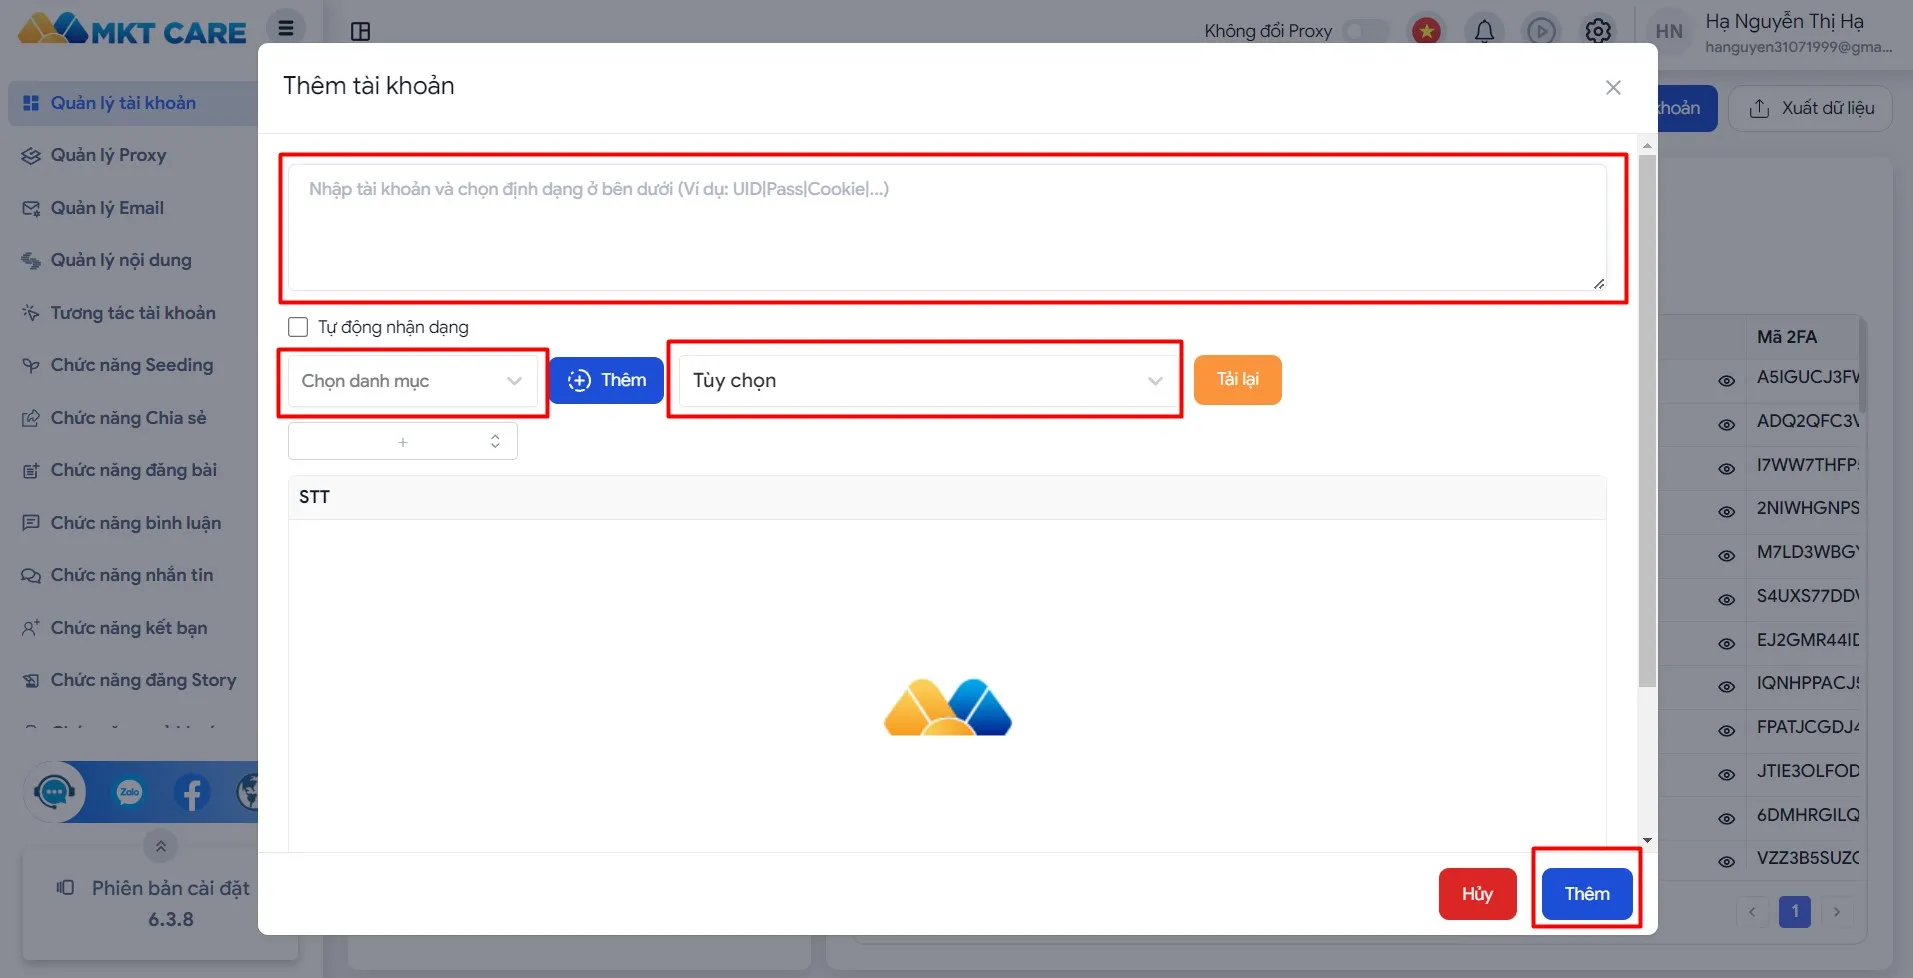The height and width of the screenshot is (978, 1913).
Task: Click the orange Tải lại button
Action: (1237, 380)
